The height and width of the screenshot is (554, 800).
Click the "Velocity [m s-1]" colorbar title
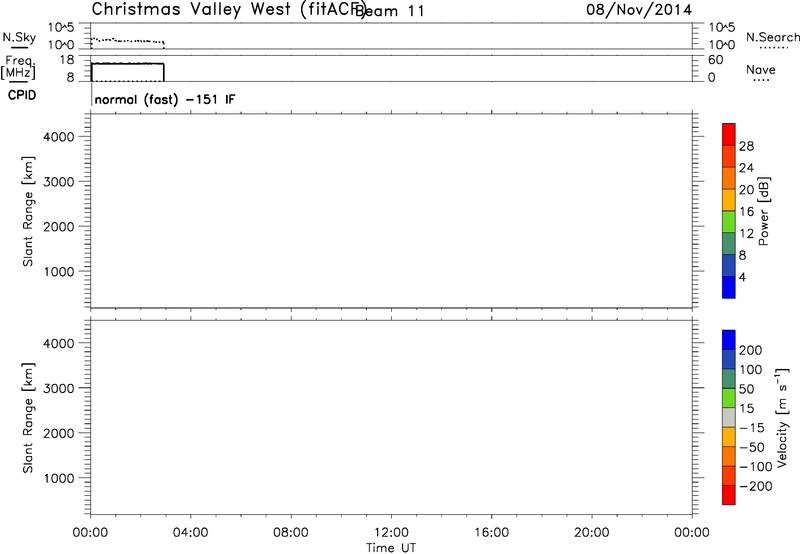coord(782,417)
